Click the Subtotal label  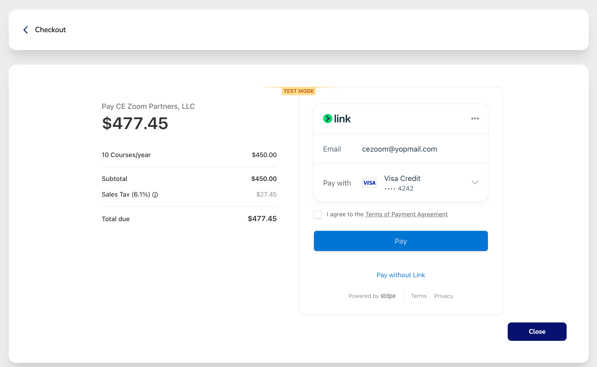pyautogui.click(x=114, y=179)
